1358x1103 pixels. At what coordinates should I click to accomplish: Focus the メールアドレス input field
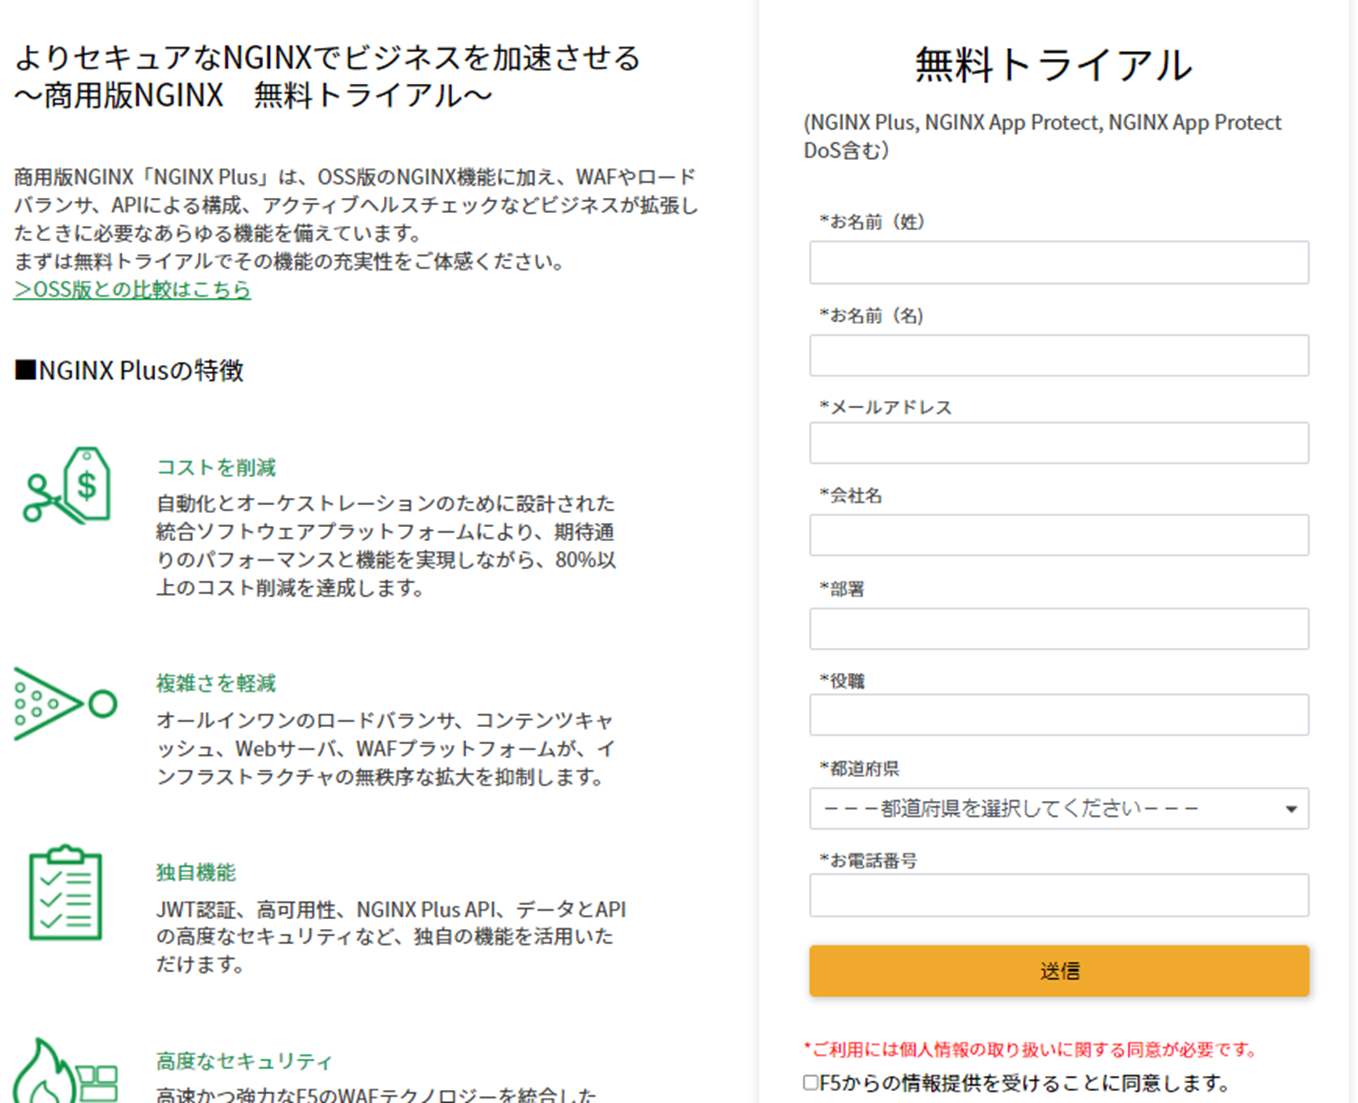click(1059, 443)
